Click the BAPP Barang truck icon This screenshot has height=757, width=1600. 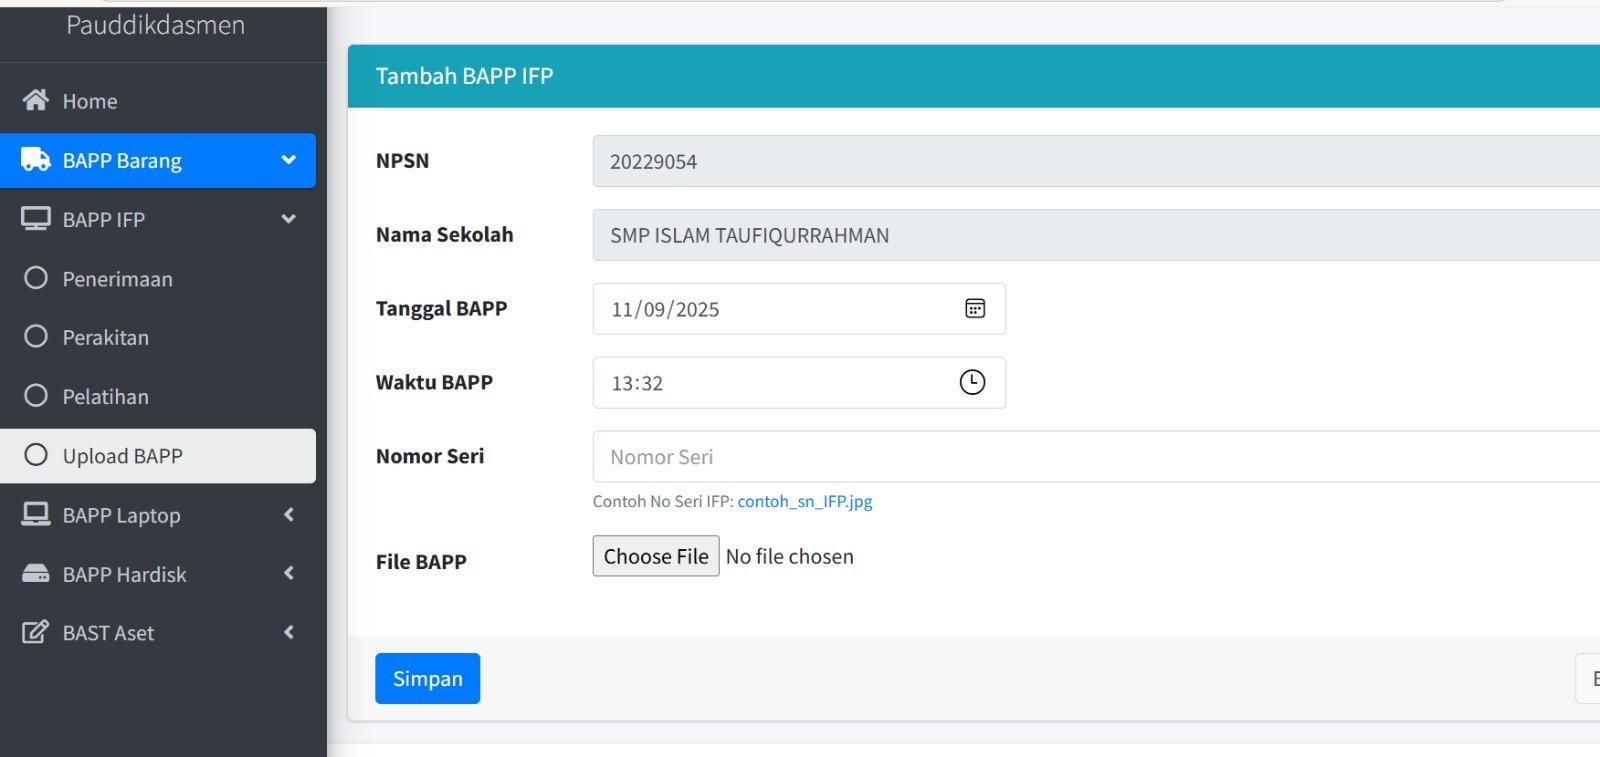click(x=36, y=160)
